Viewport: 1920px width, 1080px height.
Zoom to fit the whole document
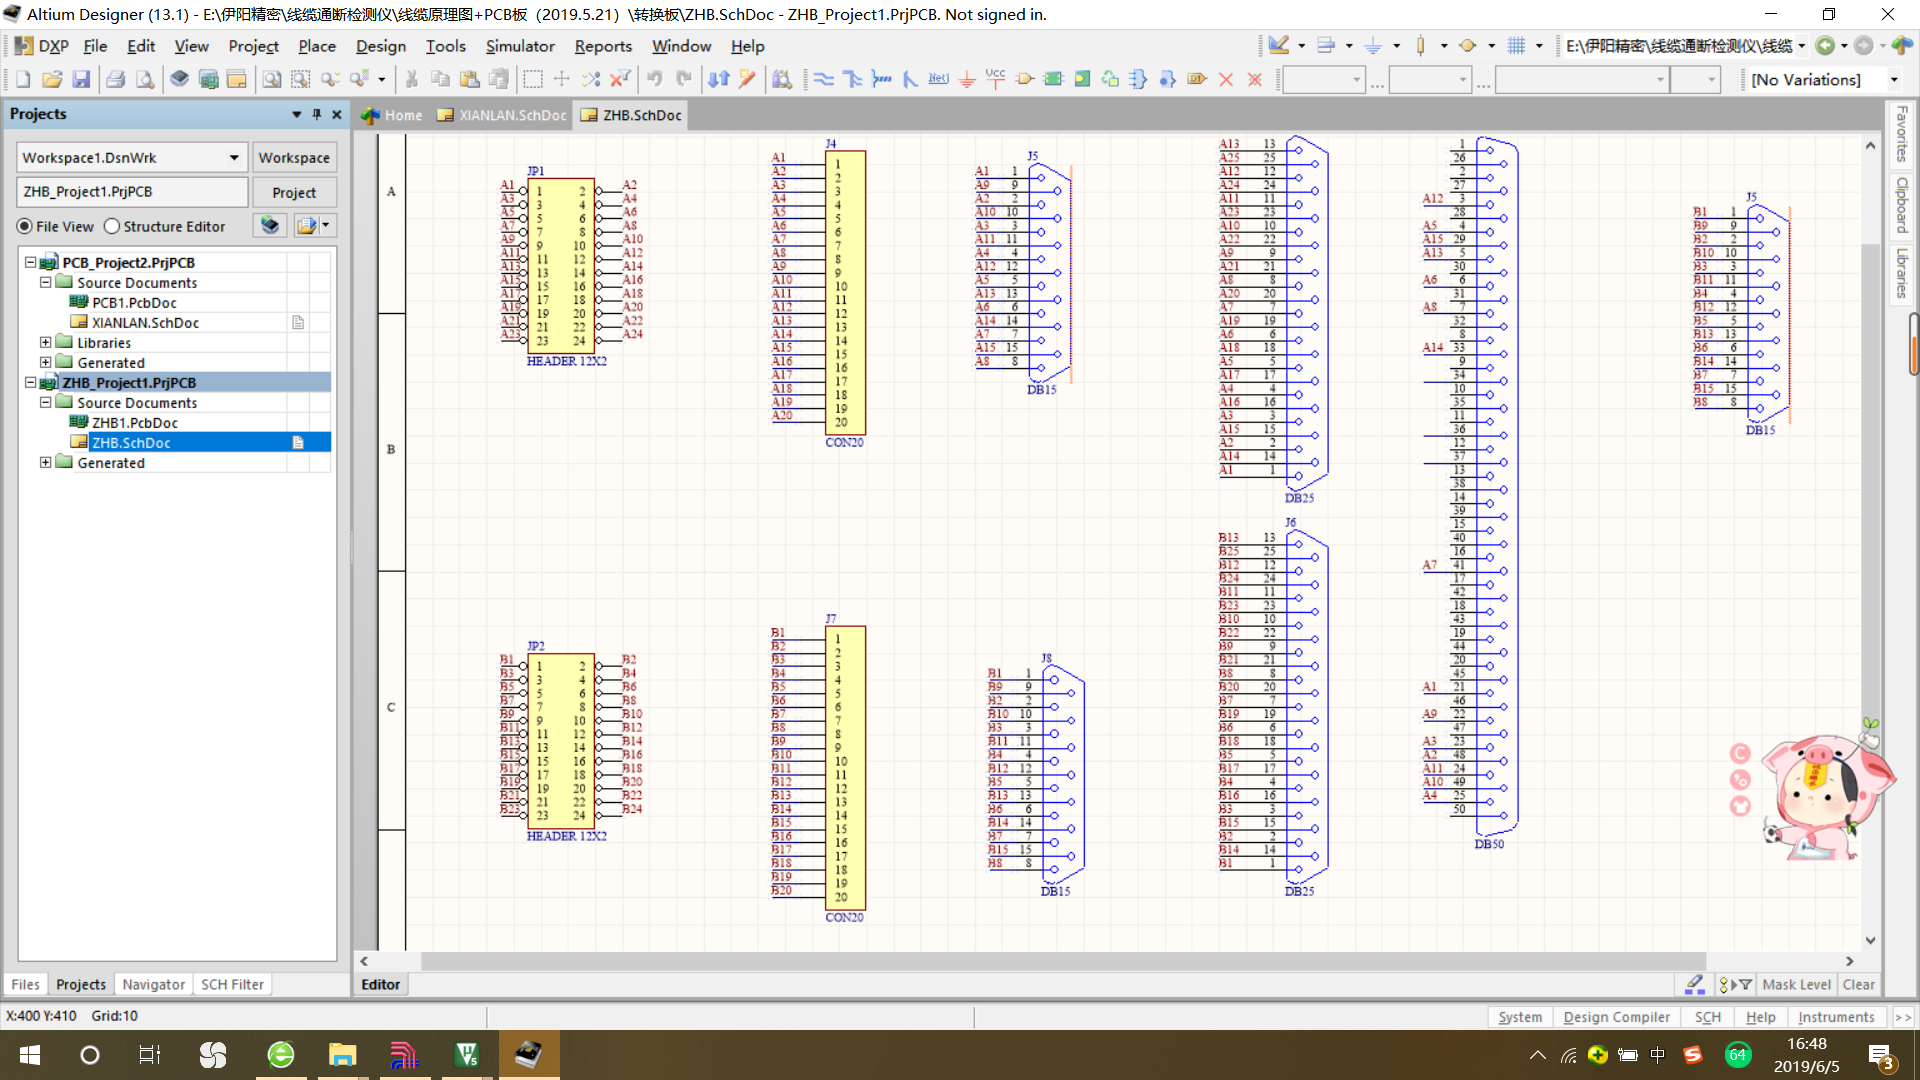coord(272,79)
